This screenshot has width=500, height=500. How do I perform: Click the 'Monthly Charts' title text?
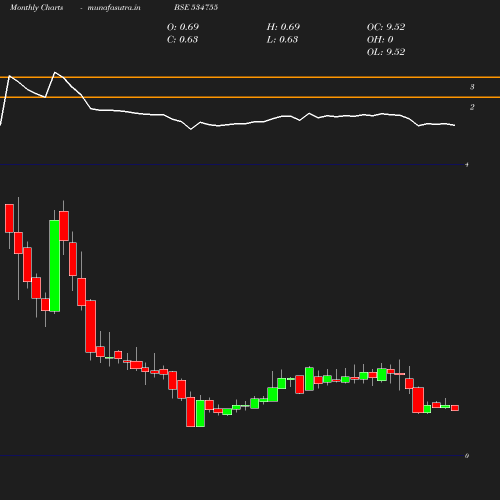(36, 8)
